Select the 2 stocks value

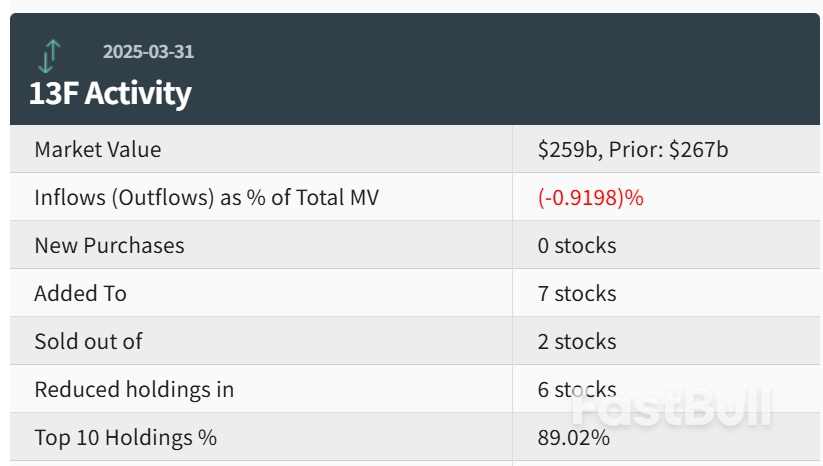576,342
